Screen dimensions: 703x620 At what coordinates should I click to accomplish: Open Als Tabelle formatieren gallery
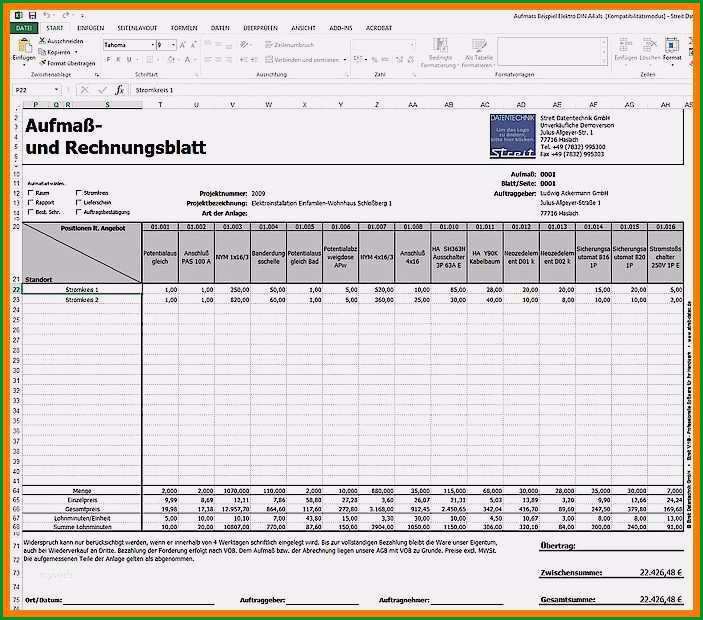pyautogui.click(x=478, y=53)
